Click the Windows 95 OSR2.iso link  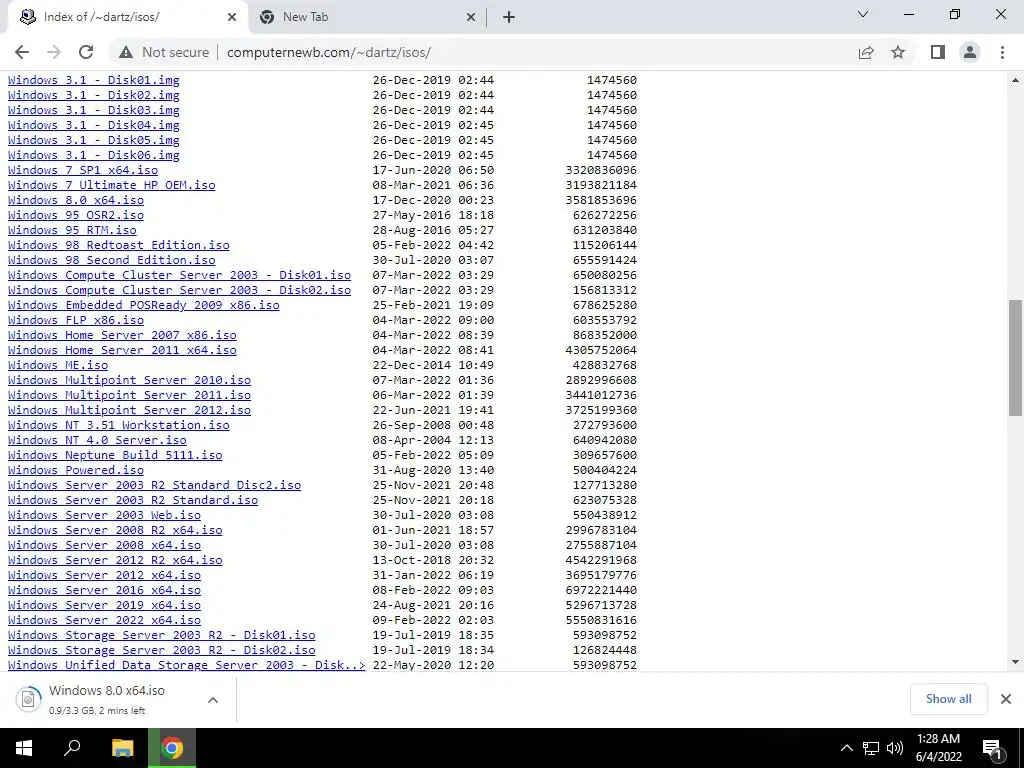point(76,216)
